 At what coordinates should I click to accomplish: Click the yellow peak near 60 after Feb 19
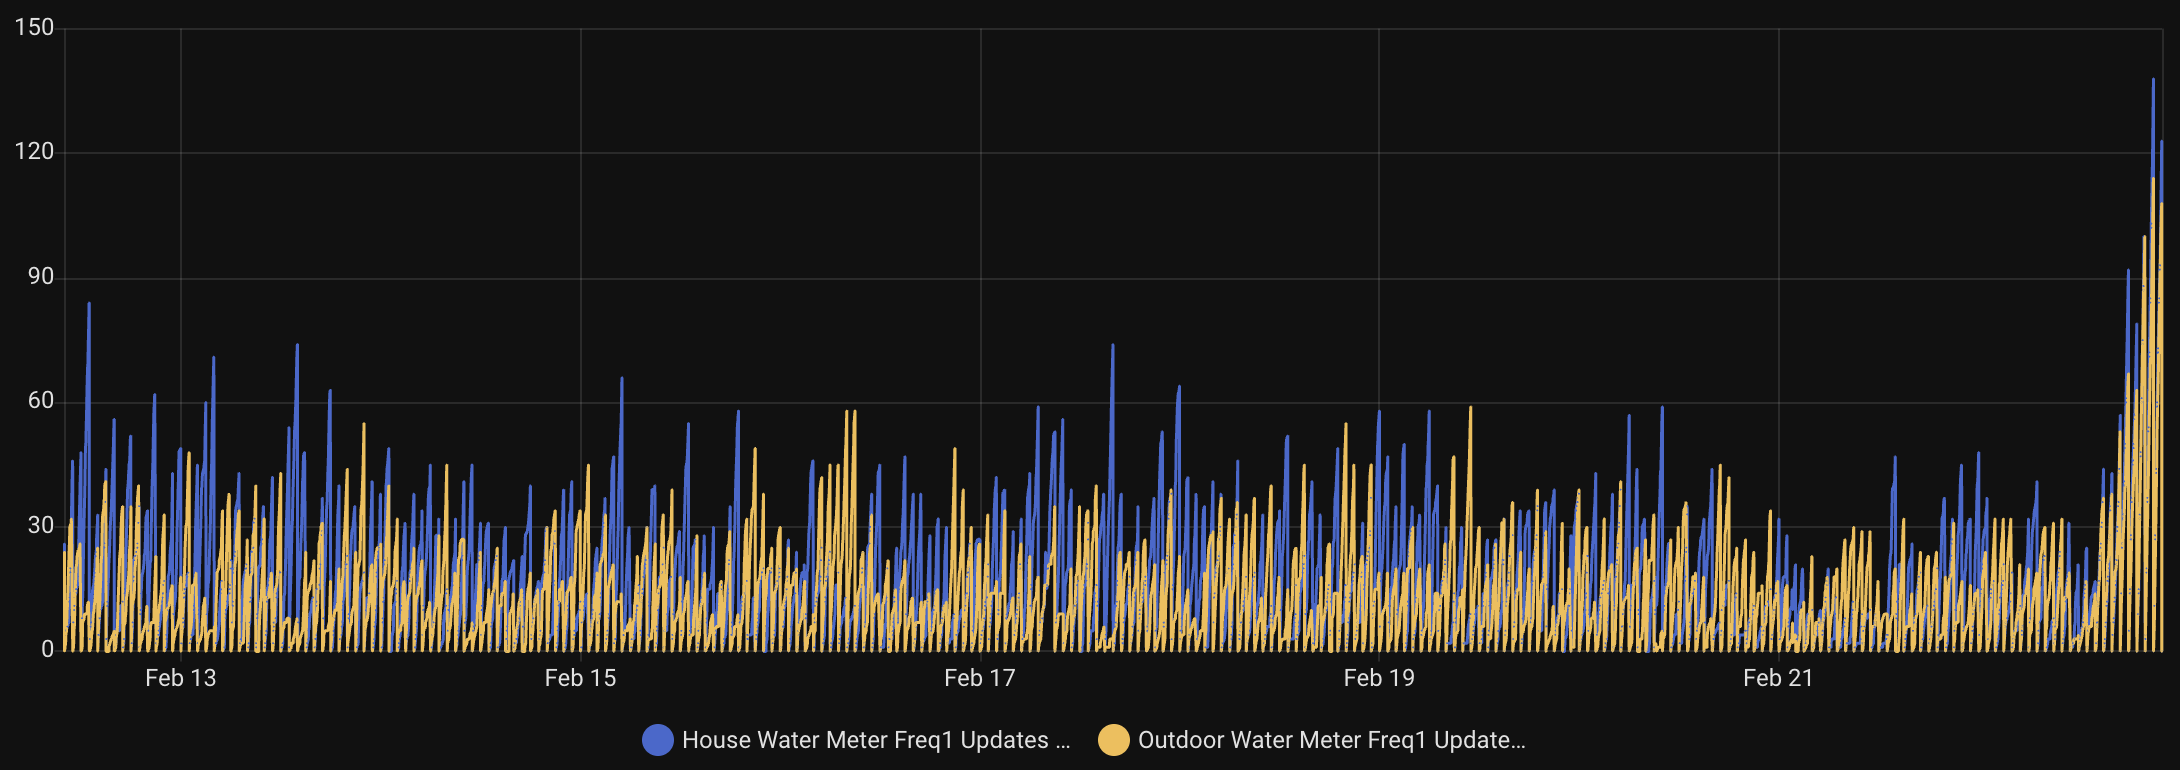coord(1470,408)
